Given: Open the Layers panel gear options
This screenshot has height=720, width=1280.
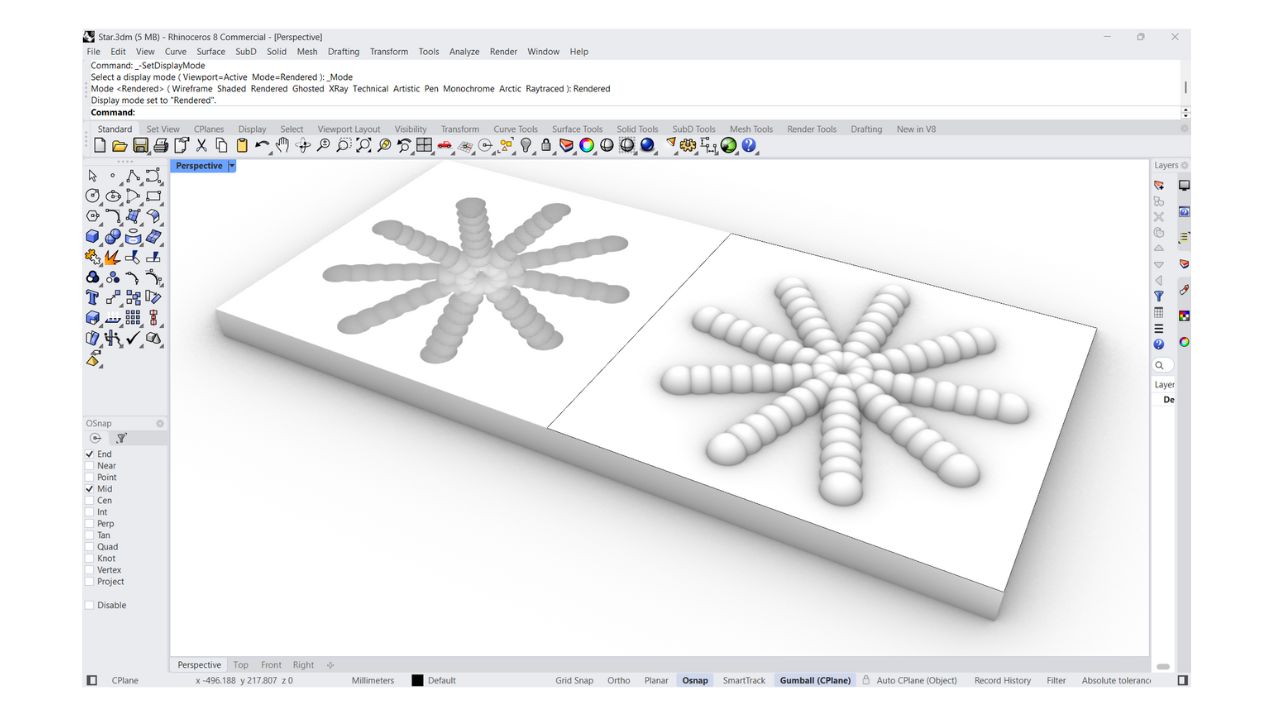Looking at the screenshot, I should coord(1185,165).
